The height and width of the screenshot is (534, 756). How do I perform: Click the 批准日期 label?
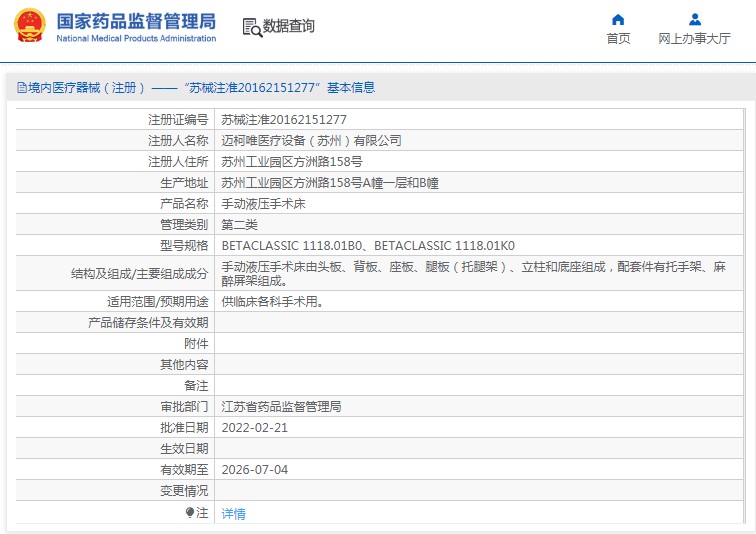[184, 428]
